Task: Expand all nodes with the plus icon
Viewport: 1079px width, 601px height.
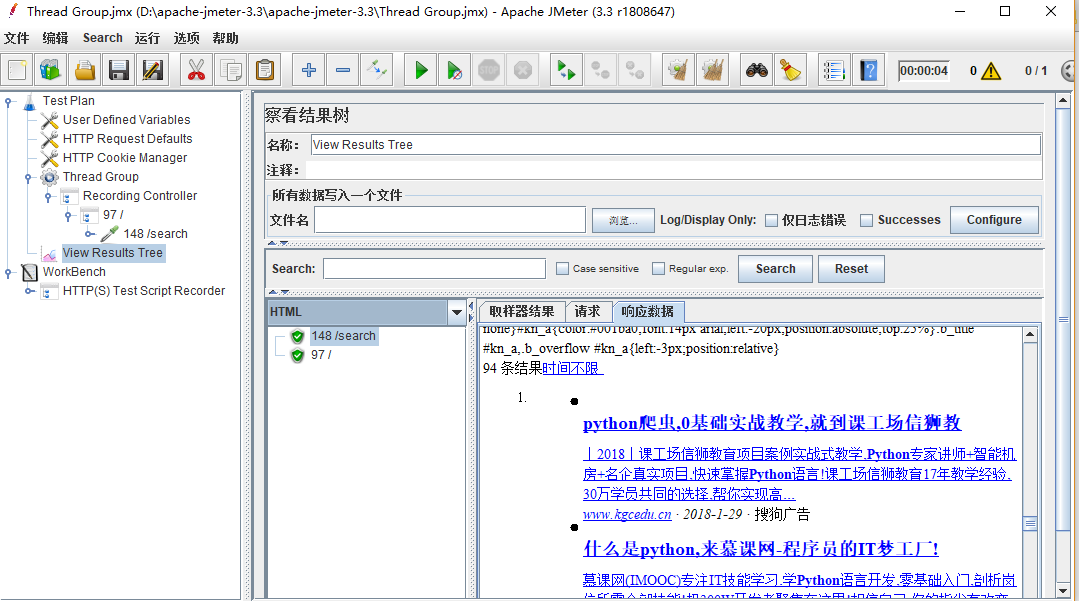Action: tap(308, 70)
